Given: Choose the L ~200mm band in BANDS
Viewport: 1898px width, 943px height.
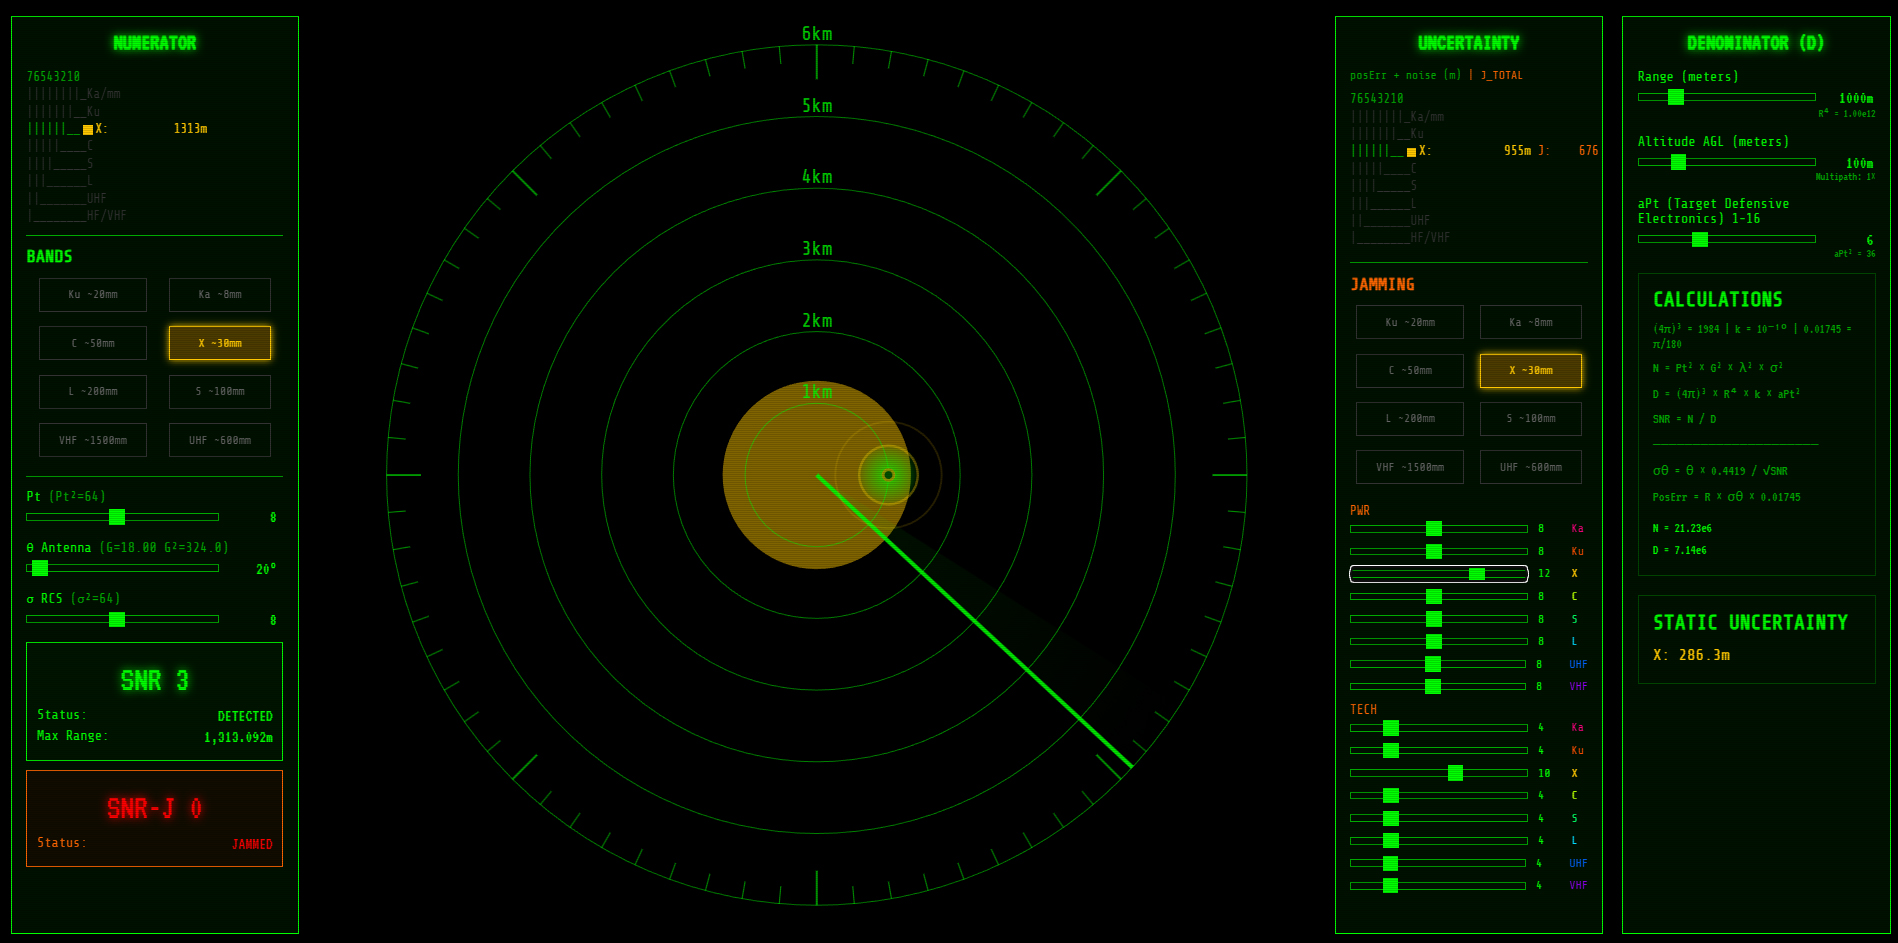Looking at the screenshot, I should 93,392.
